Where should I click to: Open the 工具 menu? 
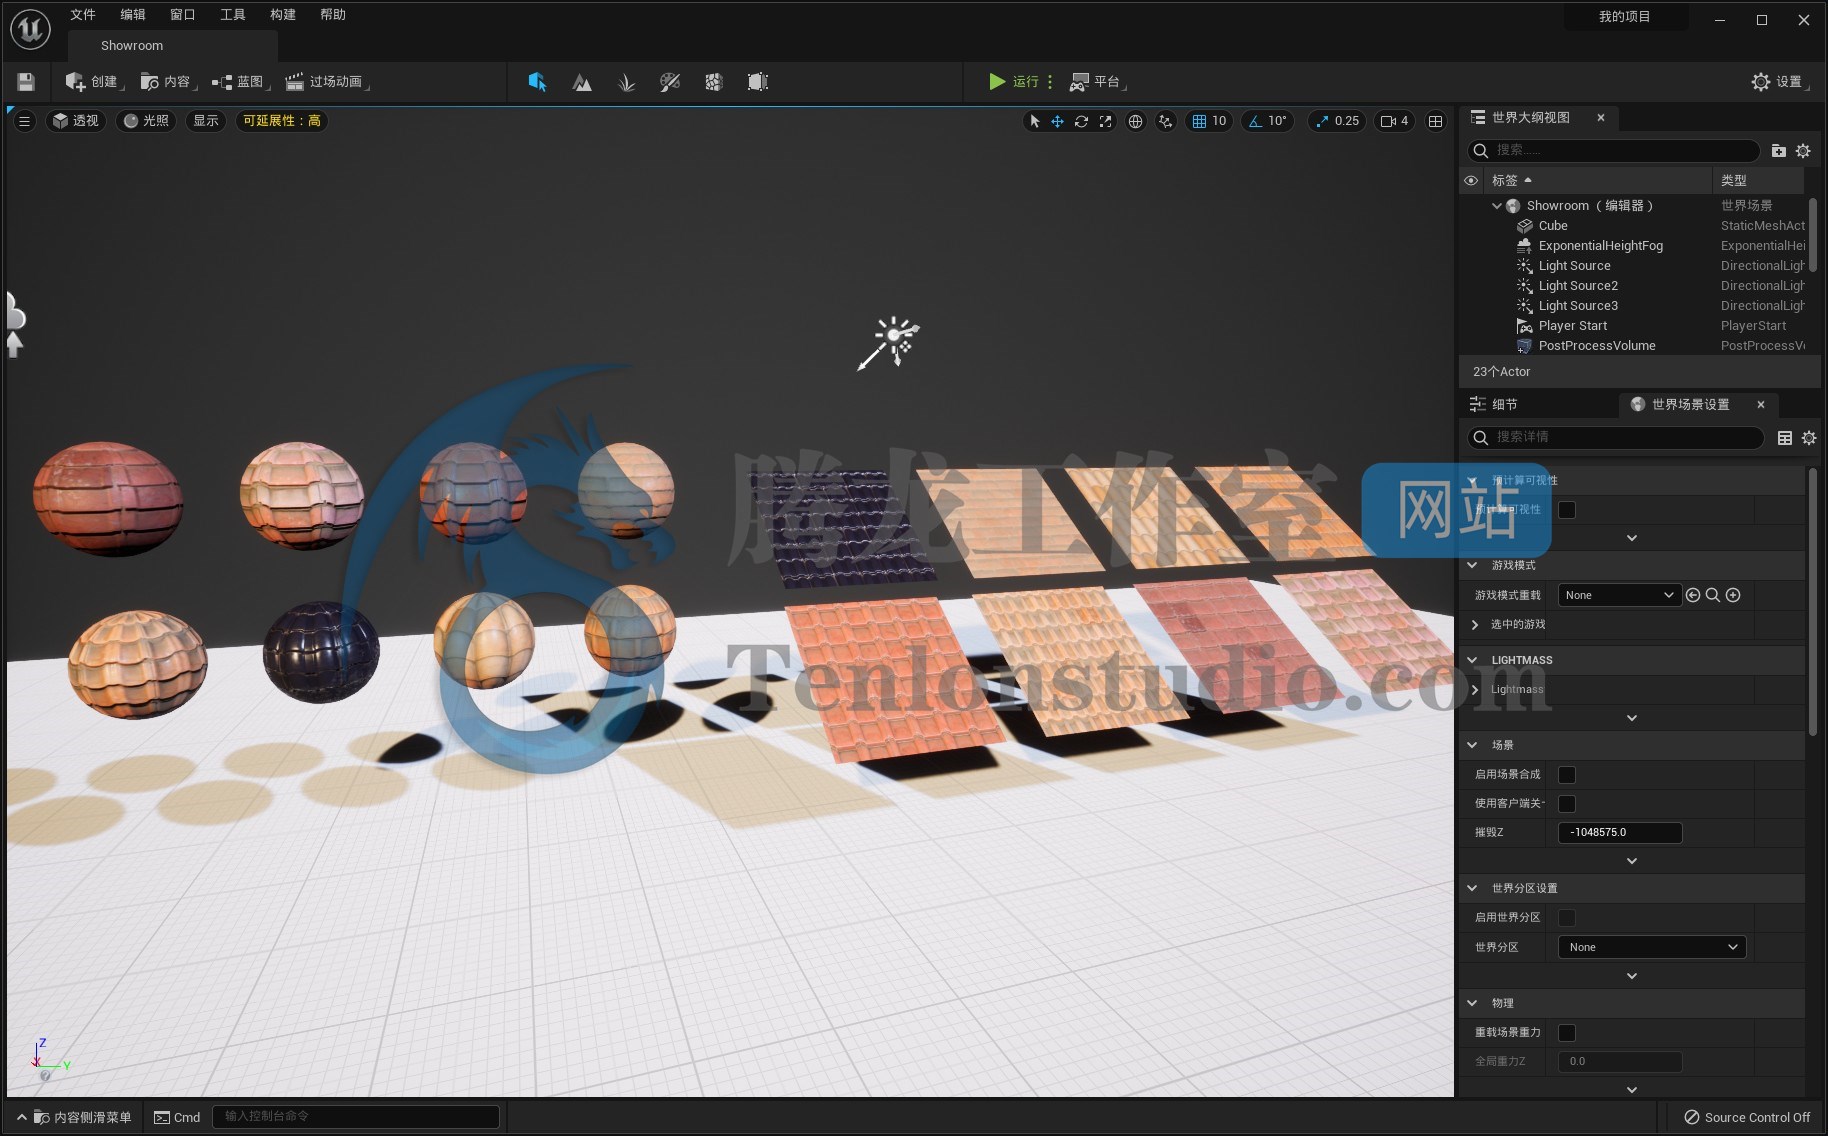click(x=233, y=15)
